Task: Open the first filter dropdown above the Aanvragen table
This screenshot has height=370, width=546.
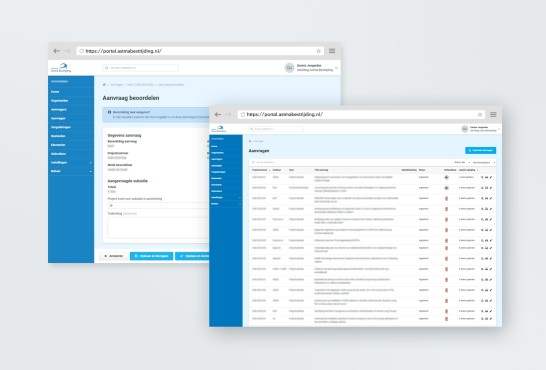Action: 462,162
